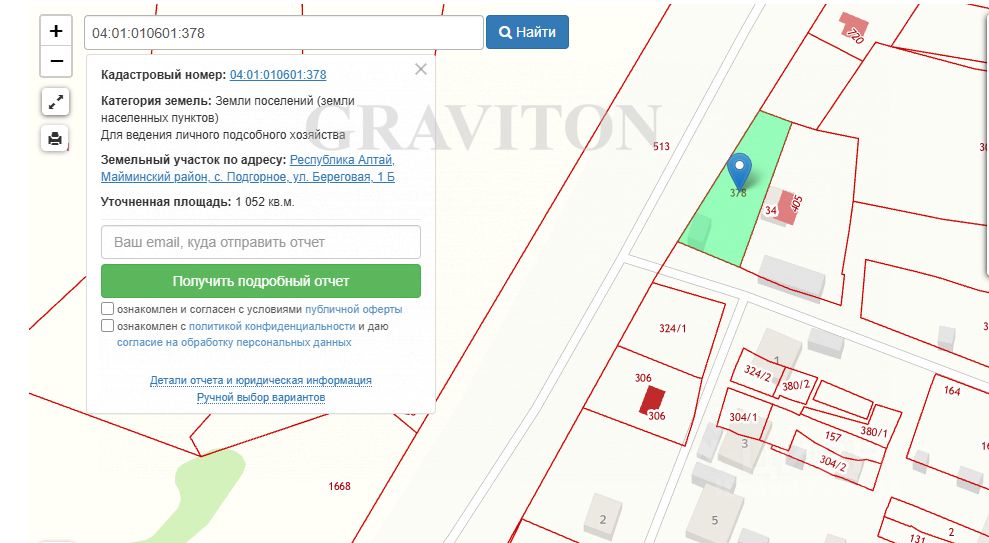Zoom out the map with minus button
989x543 pixels.
tap(56, 61)
